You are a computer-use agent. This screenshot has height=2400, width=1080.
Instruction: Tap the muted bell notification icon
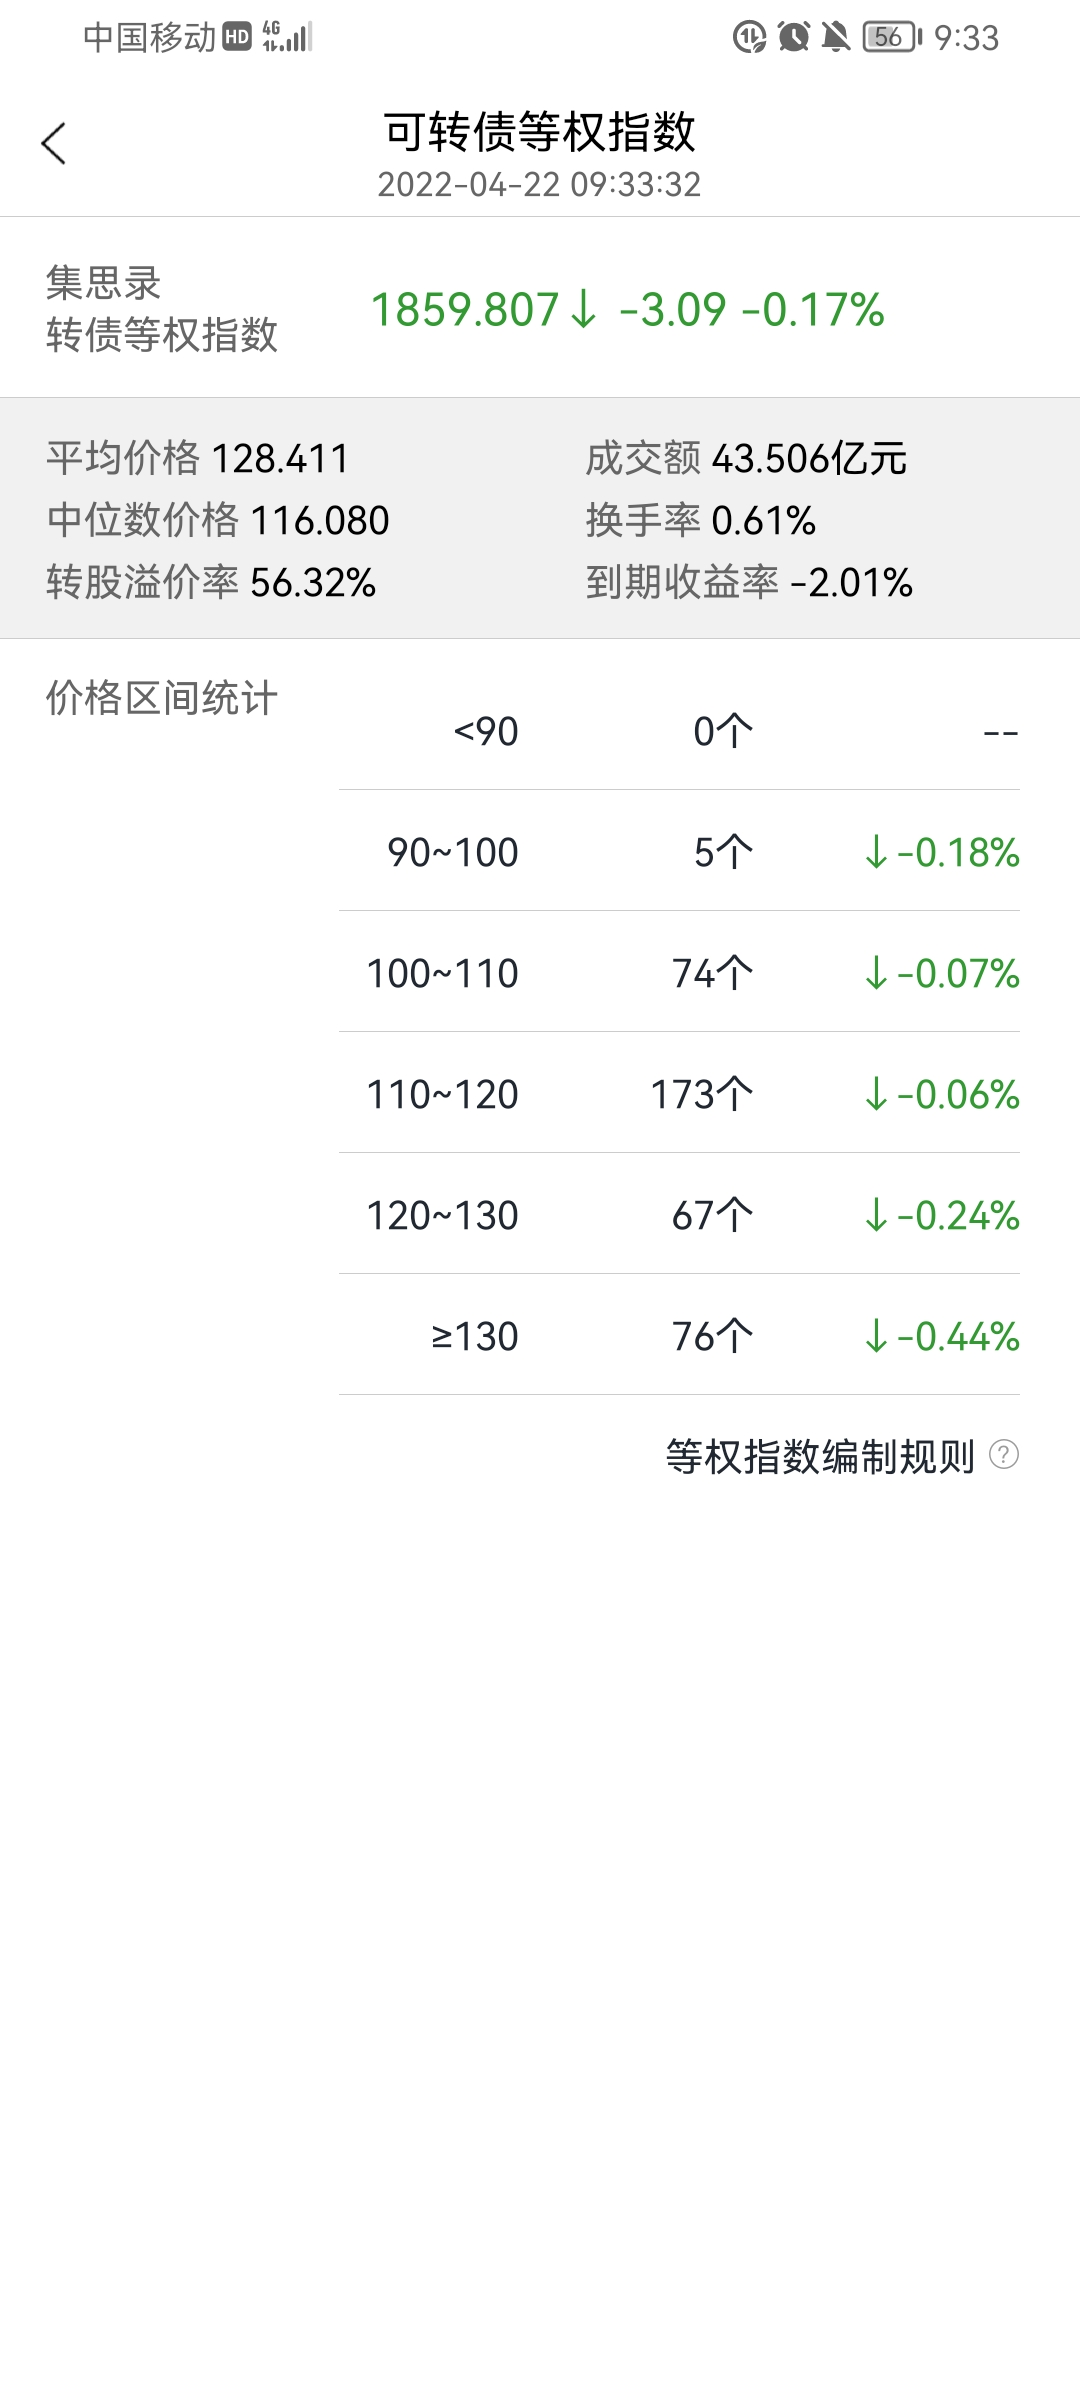point(835,37)
